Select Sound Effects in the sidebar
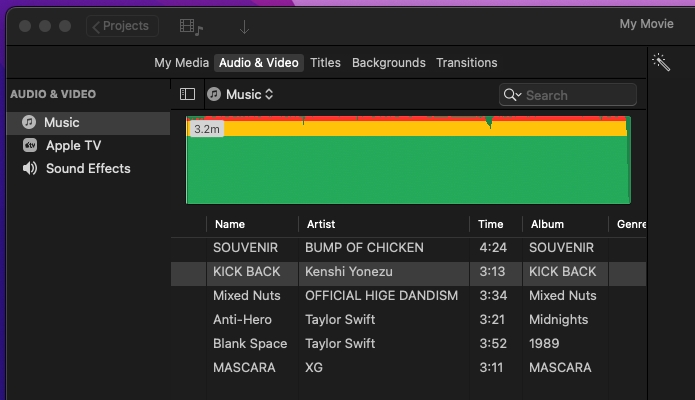 [89, 169]
